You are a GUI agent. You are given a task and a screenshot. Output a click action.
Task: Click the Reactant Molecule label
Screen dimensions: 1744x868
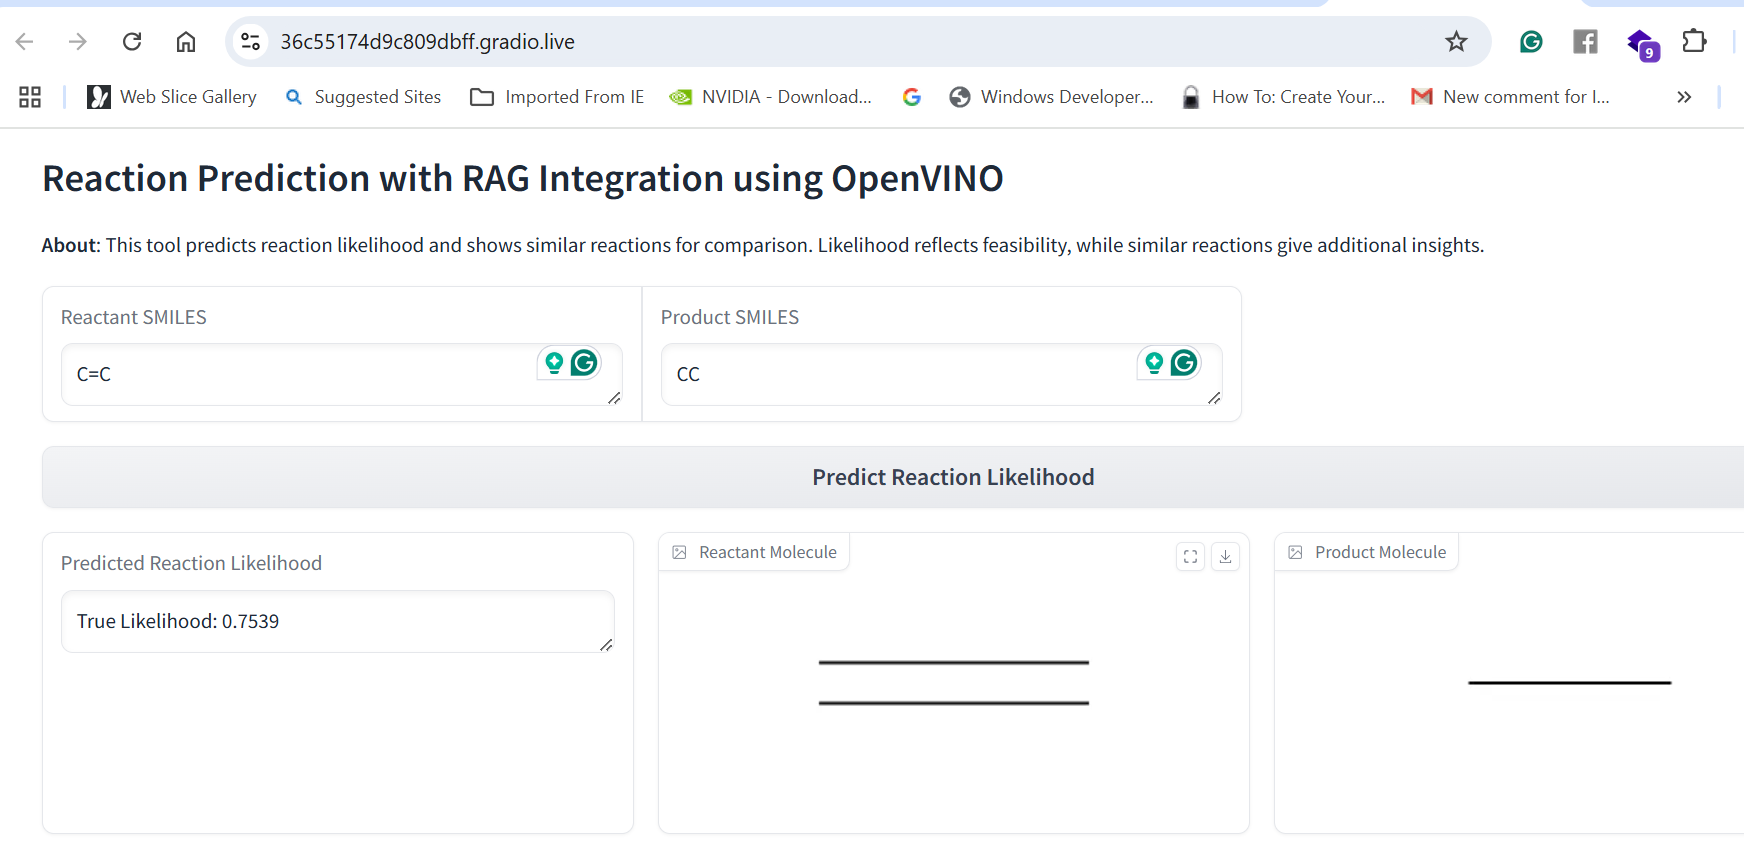coord(755,552)
